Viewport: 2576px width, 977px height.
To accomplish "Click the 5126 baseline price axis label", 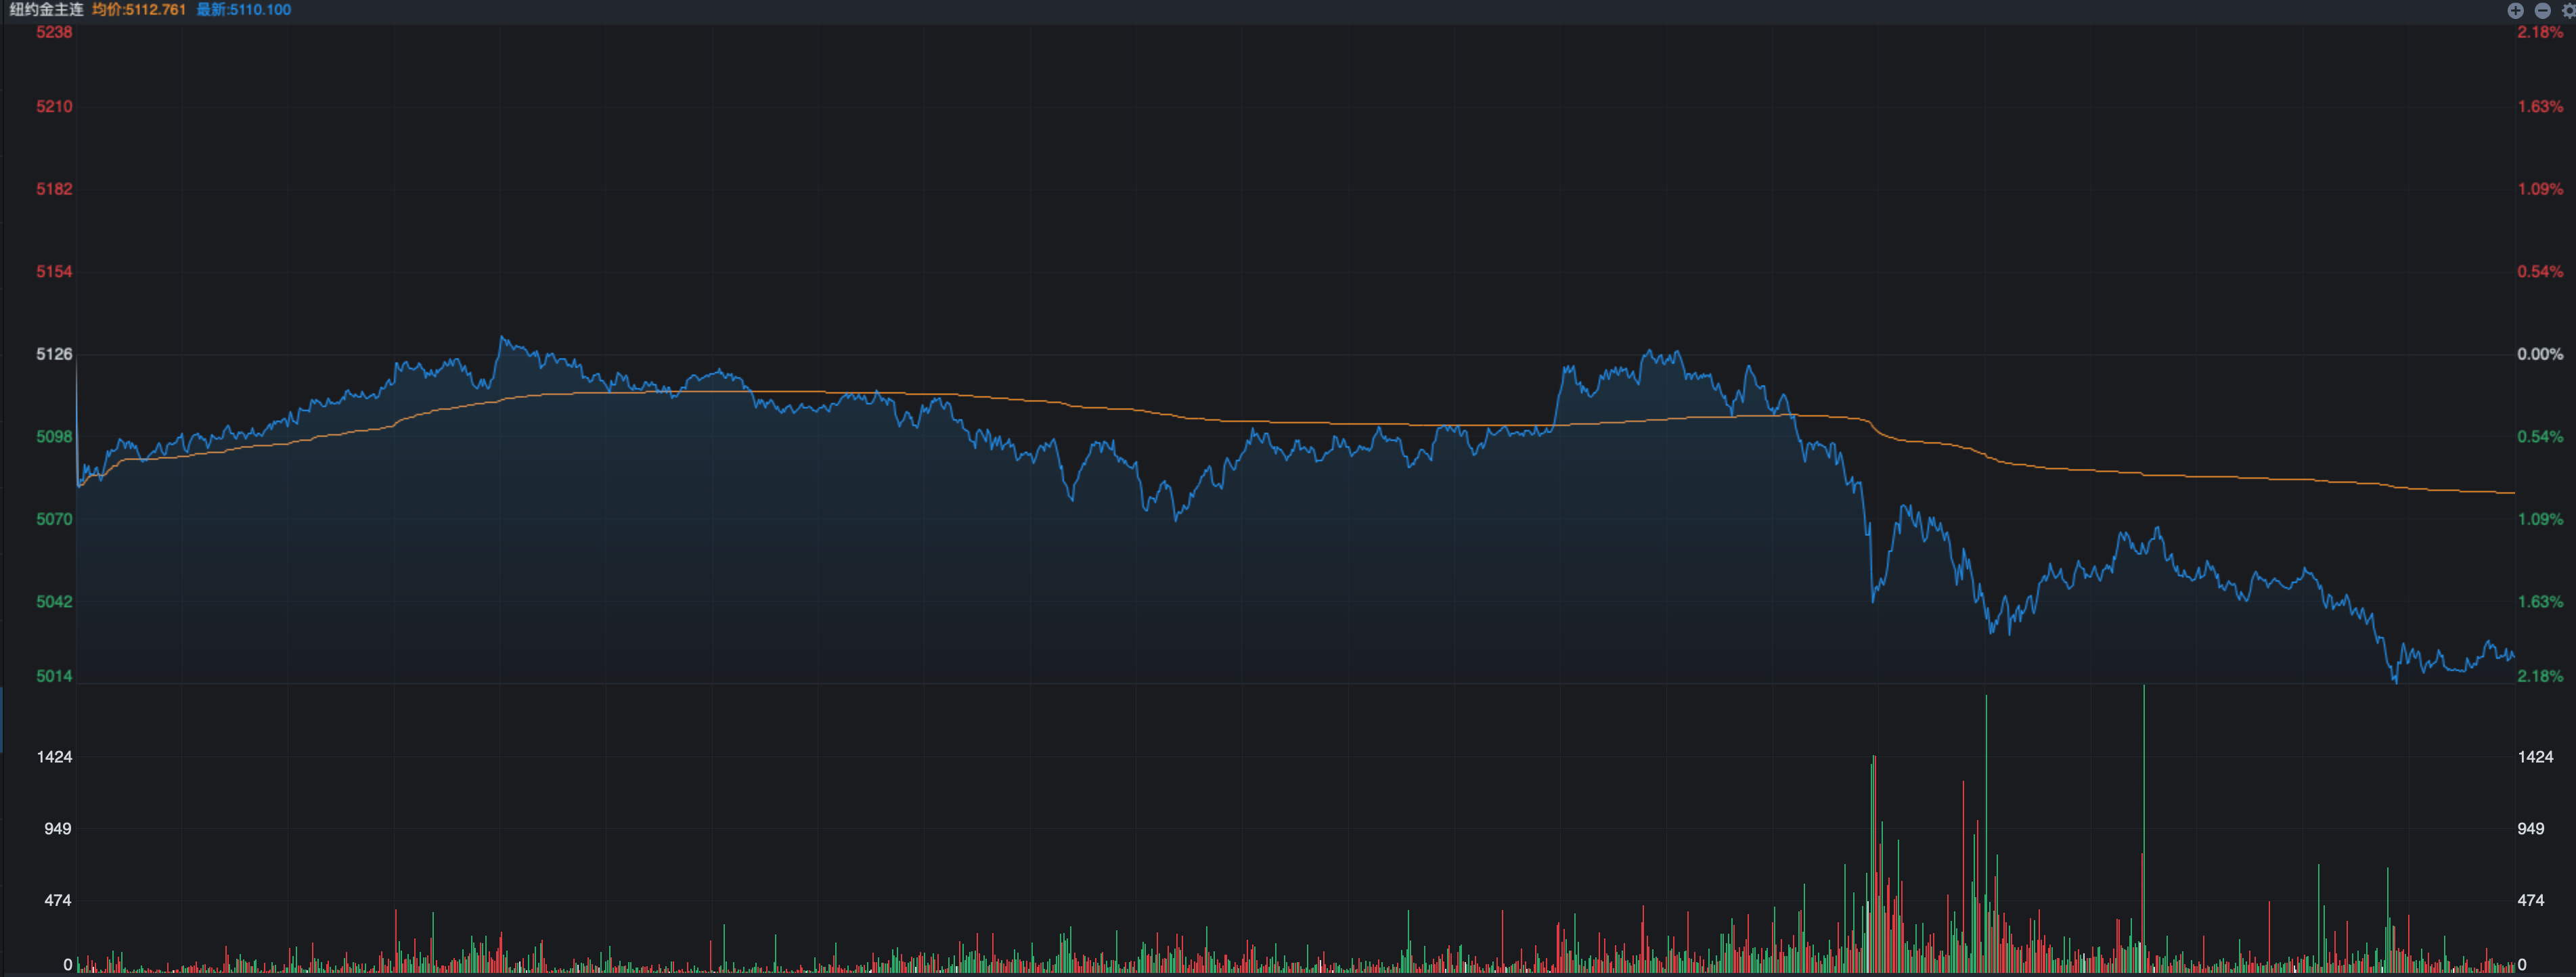I will point(54,354).
